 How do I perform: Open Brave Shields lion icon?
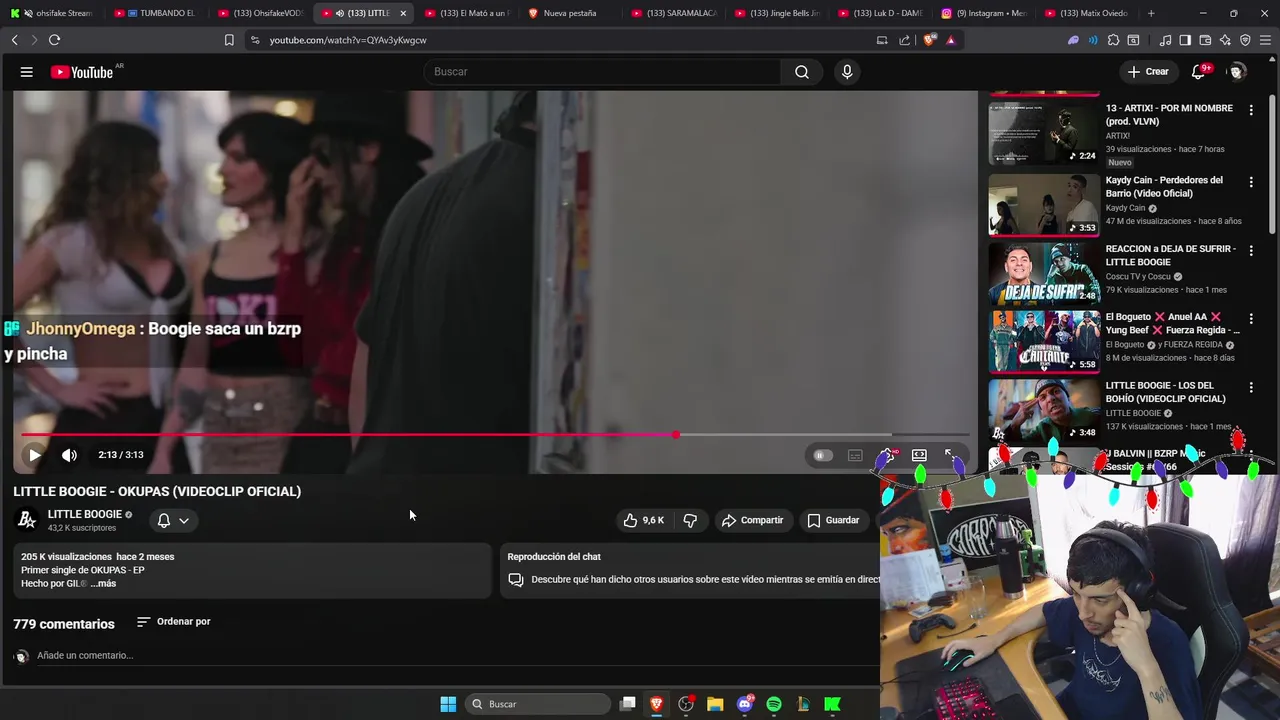coord(930,40)
